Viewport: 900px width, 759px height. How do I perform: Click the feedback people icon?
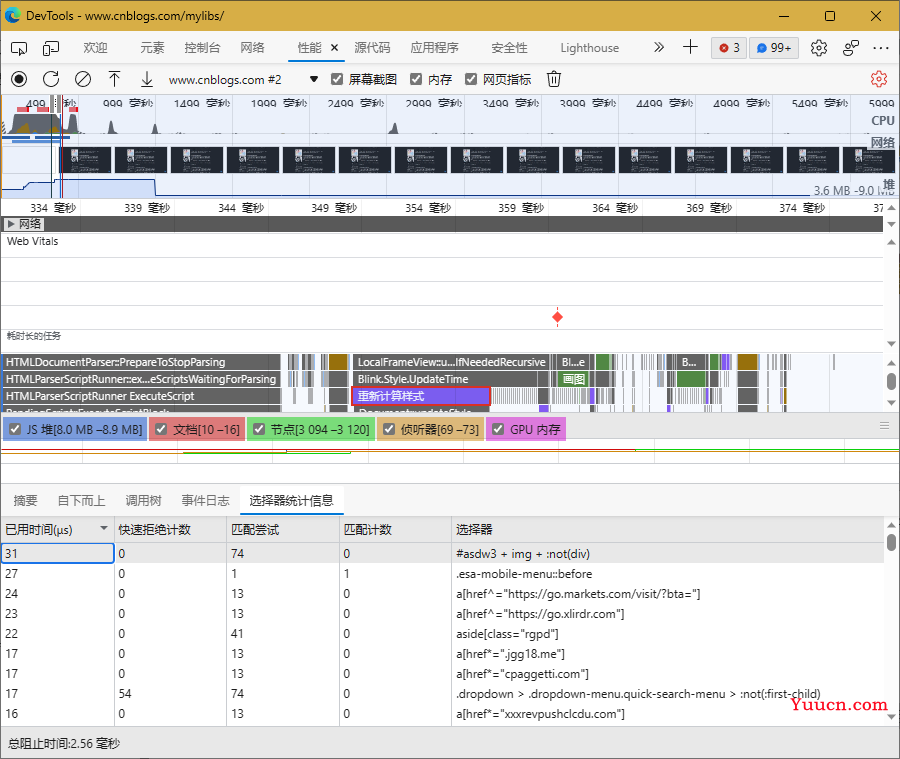(x=851, y=48)
